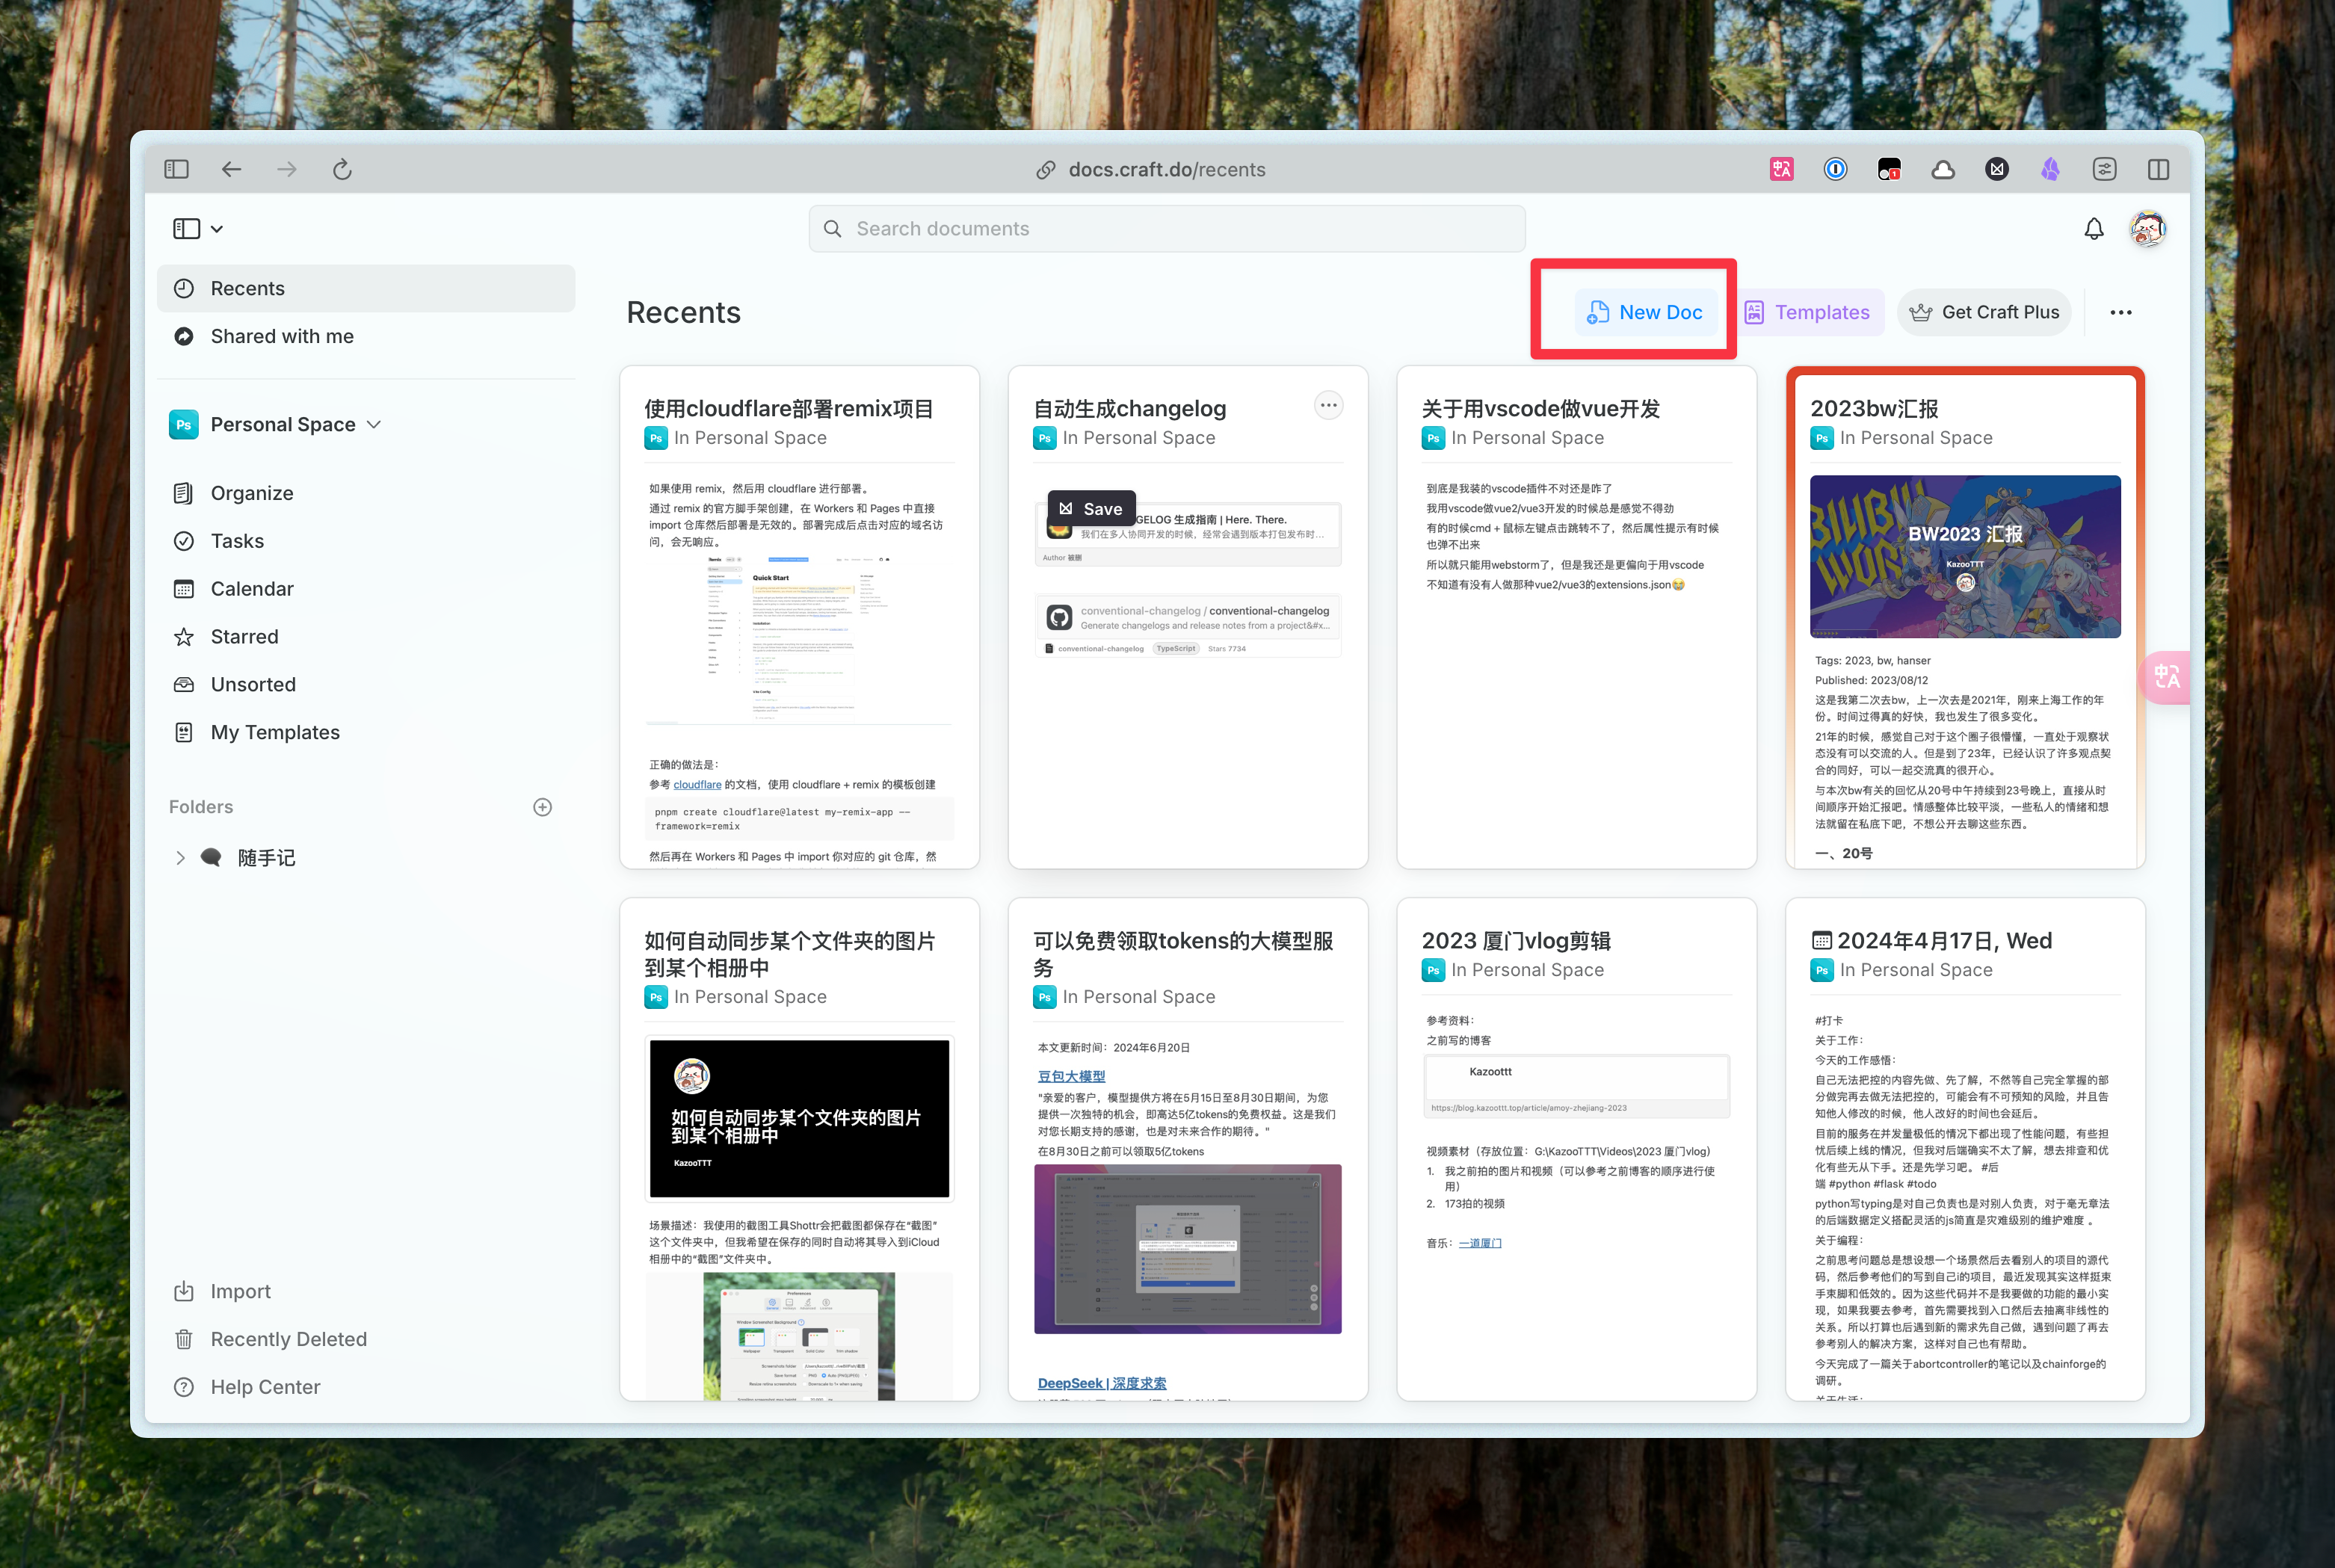Expand the Personal Space switcher
The height and width of the screenshot is (1568, 2335).
[276, 424]
